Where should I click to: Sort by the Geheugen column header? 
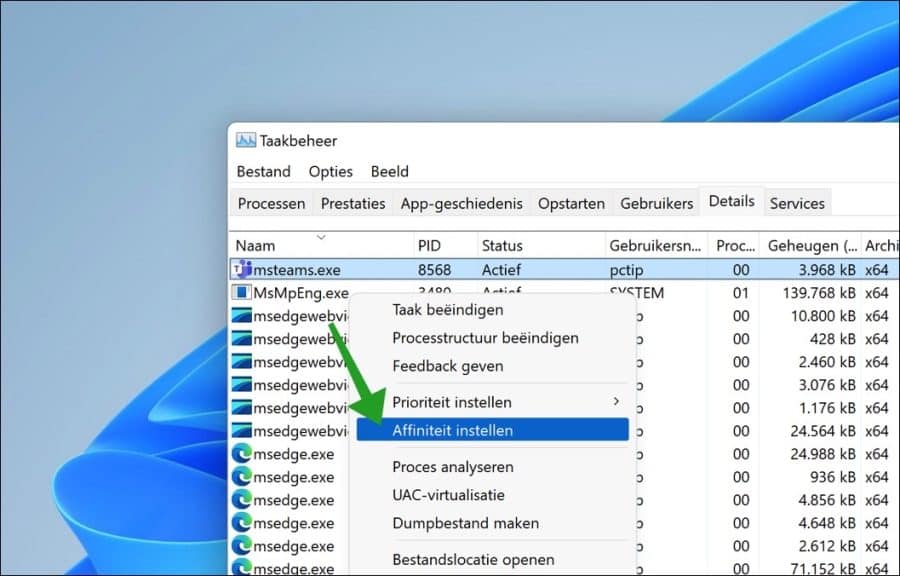tap(810, 245)
